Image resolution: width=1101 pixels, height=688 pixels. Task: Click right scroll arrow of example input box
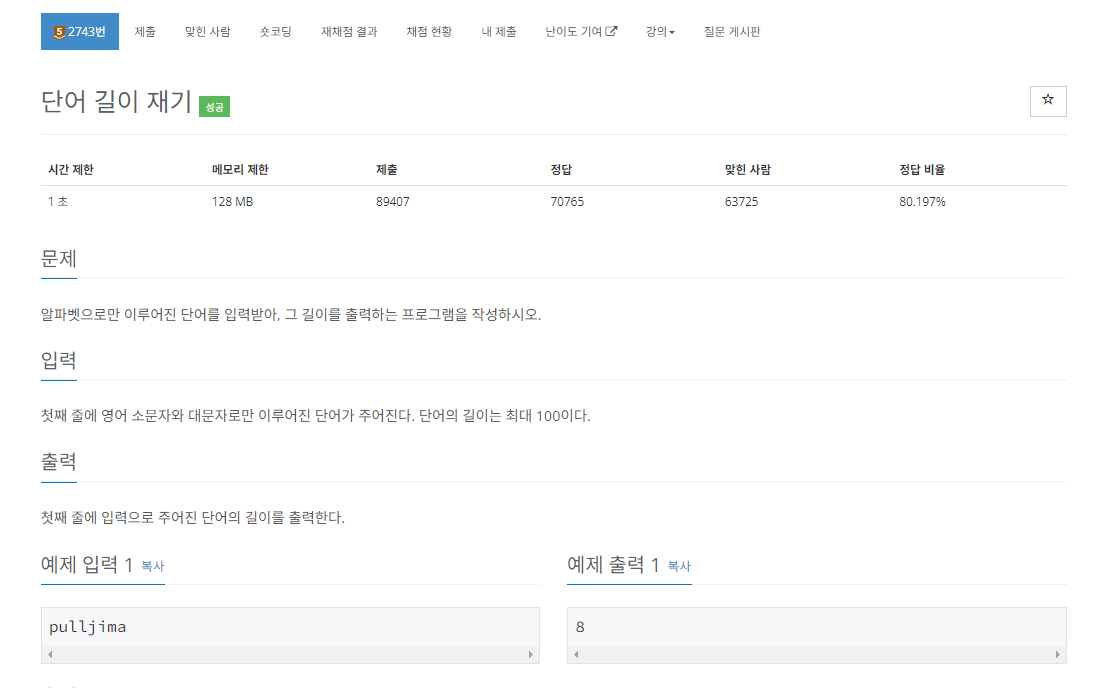point(531,654)
